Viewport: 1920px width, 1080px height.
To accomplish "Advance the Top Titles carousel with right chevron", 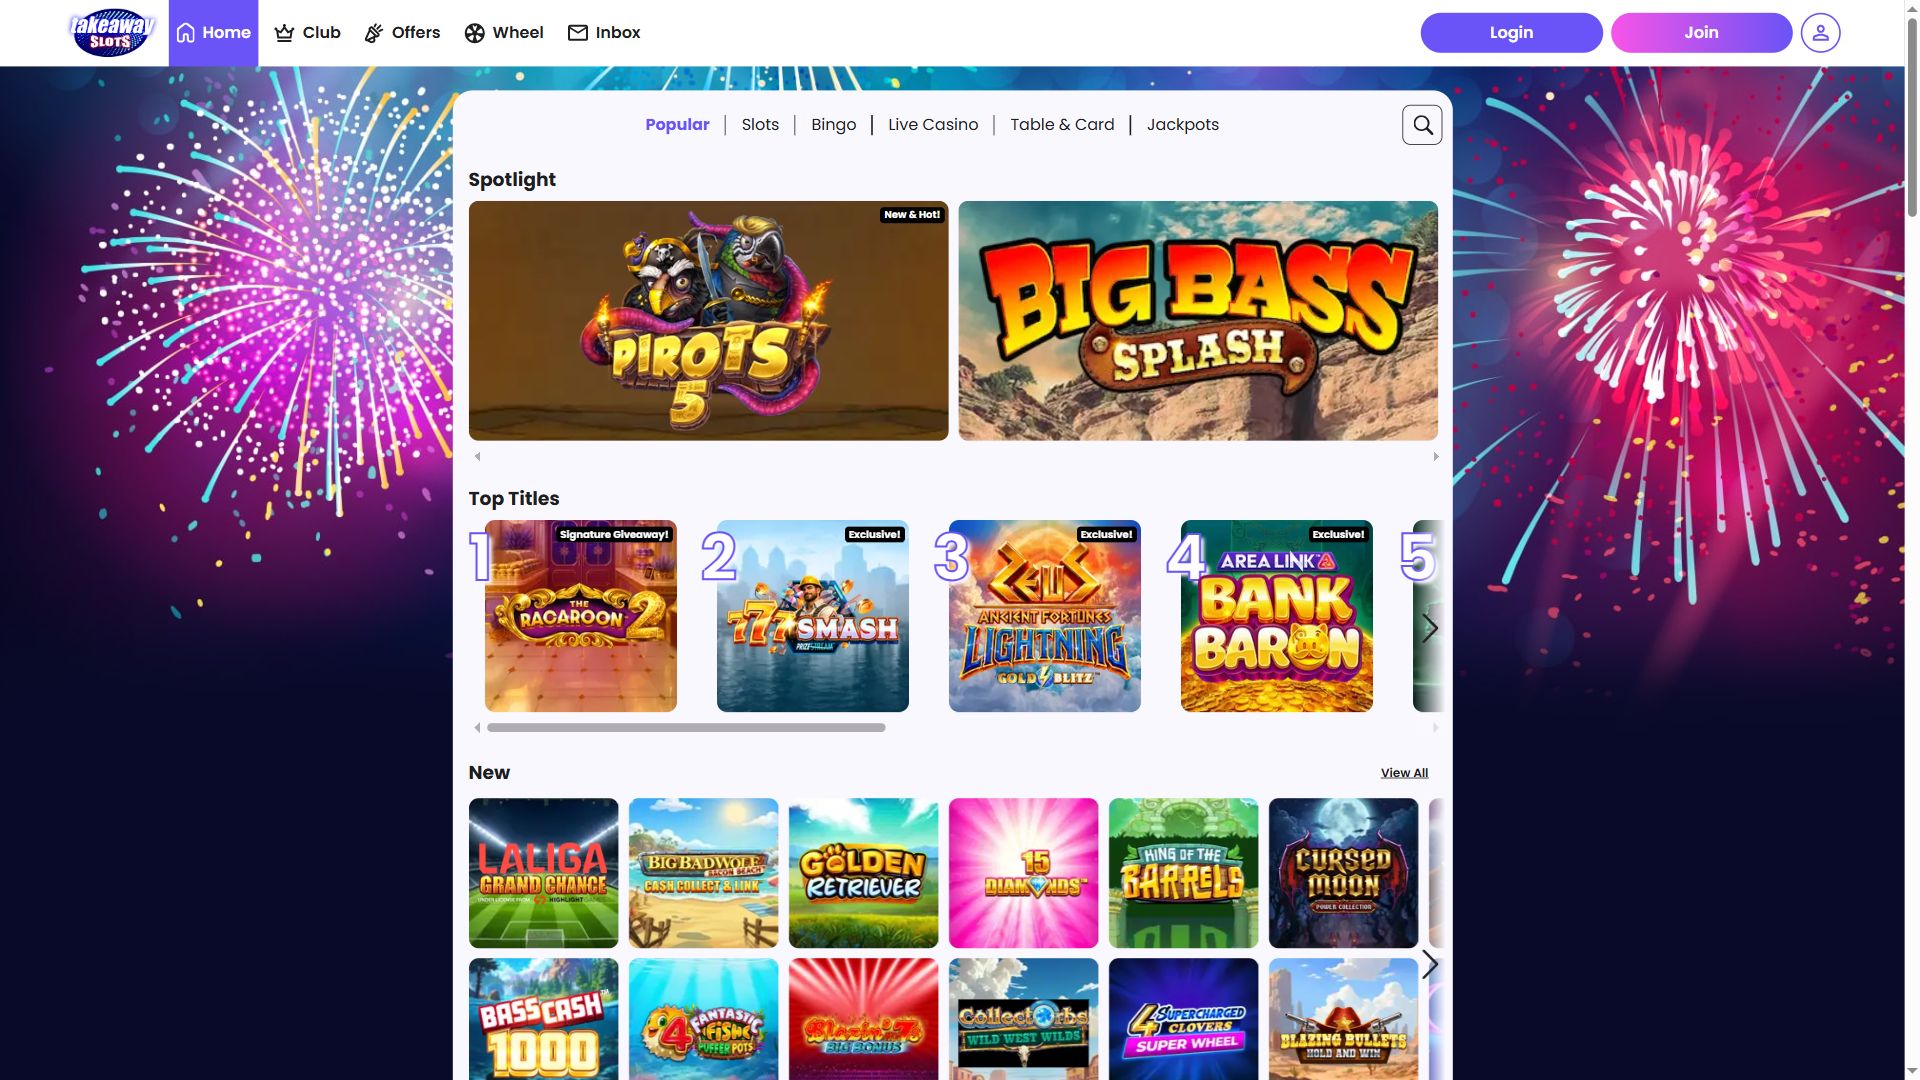I will 1430,628.
